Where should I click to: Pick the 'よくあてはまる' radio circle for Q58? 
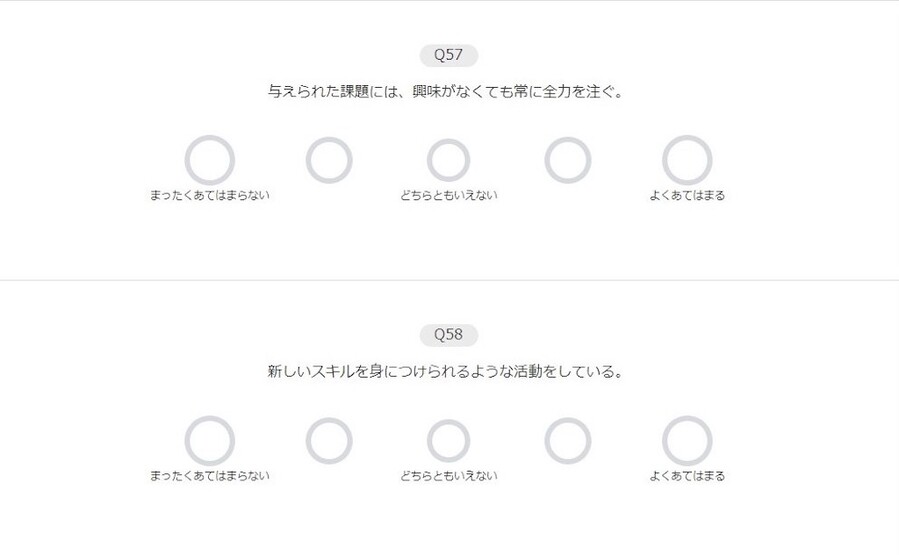click(x=687, y=441)
